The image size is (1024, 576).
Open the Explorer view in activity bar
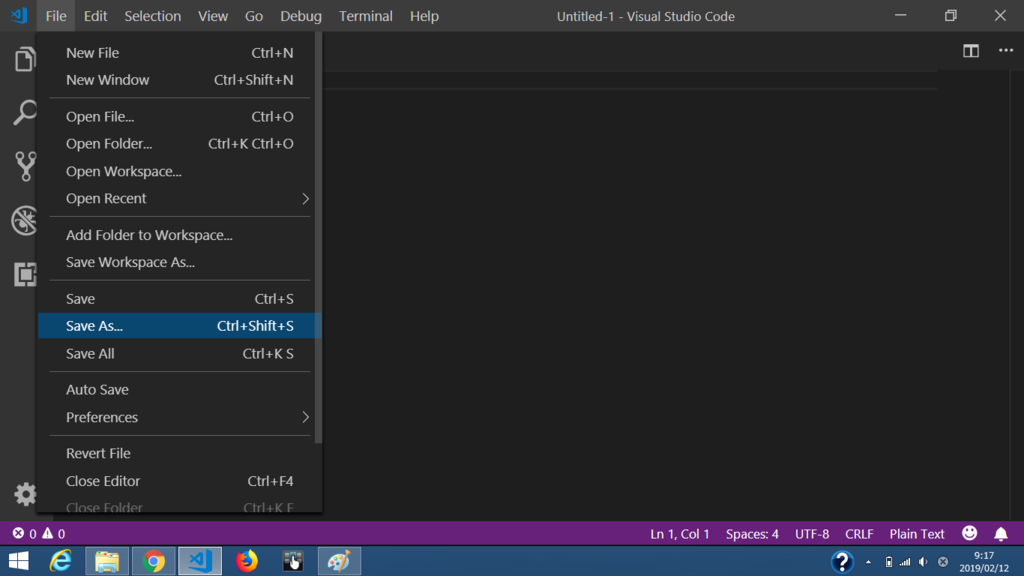point(25,59)
